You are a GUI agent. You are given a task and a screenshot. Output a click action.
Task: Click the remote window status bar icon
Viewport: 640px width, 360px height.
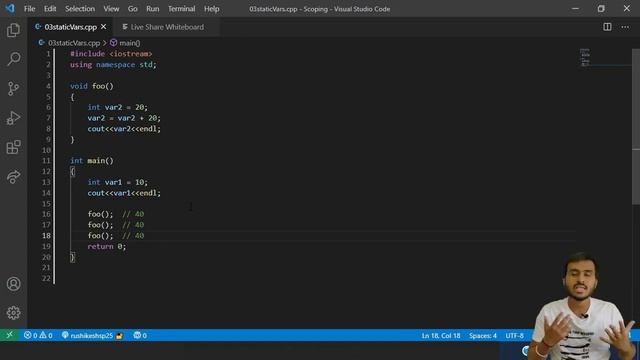click(9, 335)
